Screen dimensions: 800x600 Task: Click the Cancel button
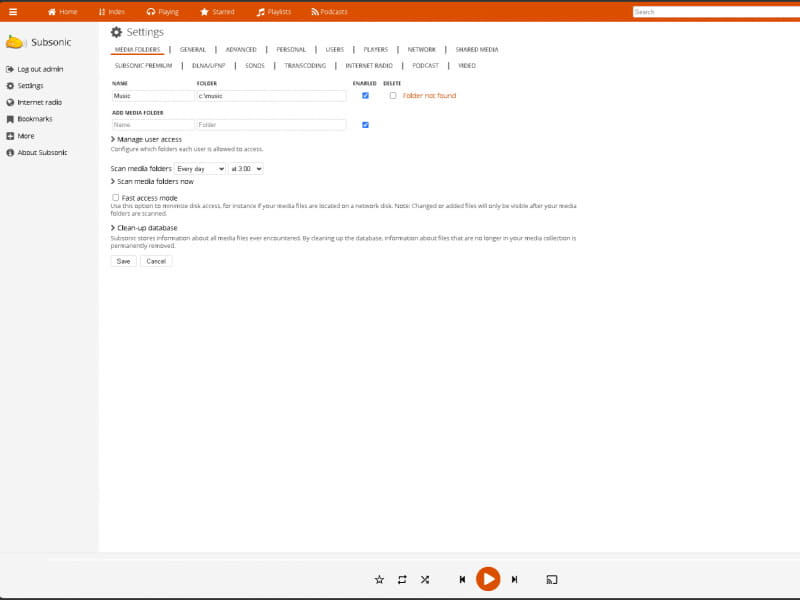tap(156, 261)
